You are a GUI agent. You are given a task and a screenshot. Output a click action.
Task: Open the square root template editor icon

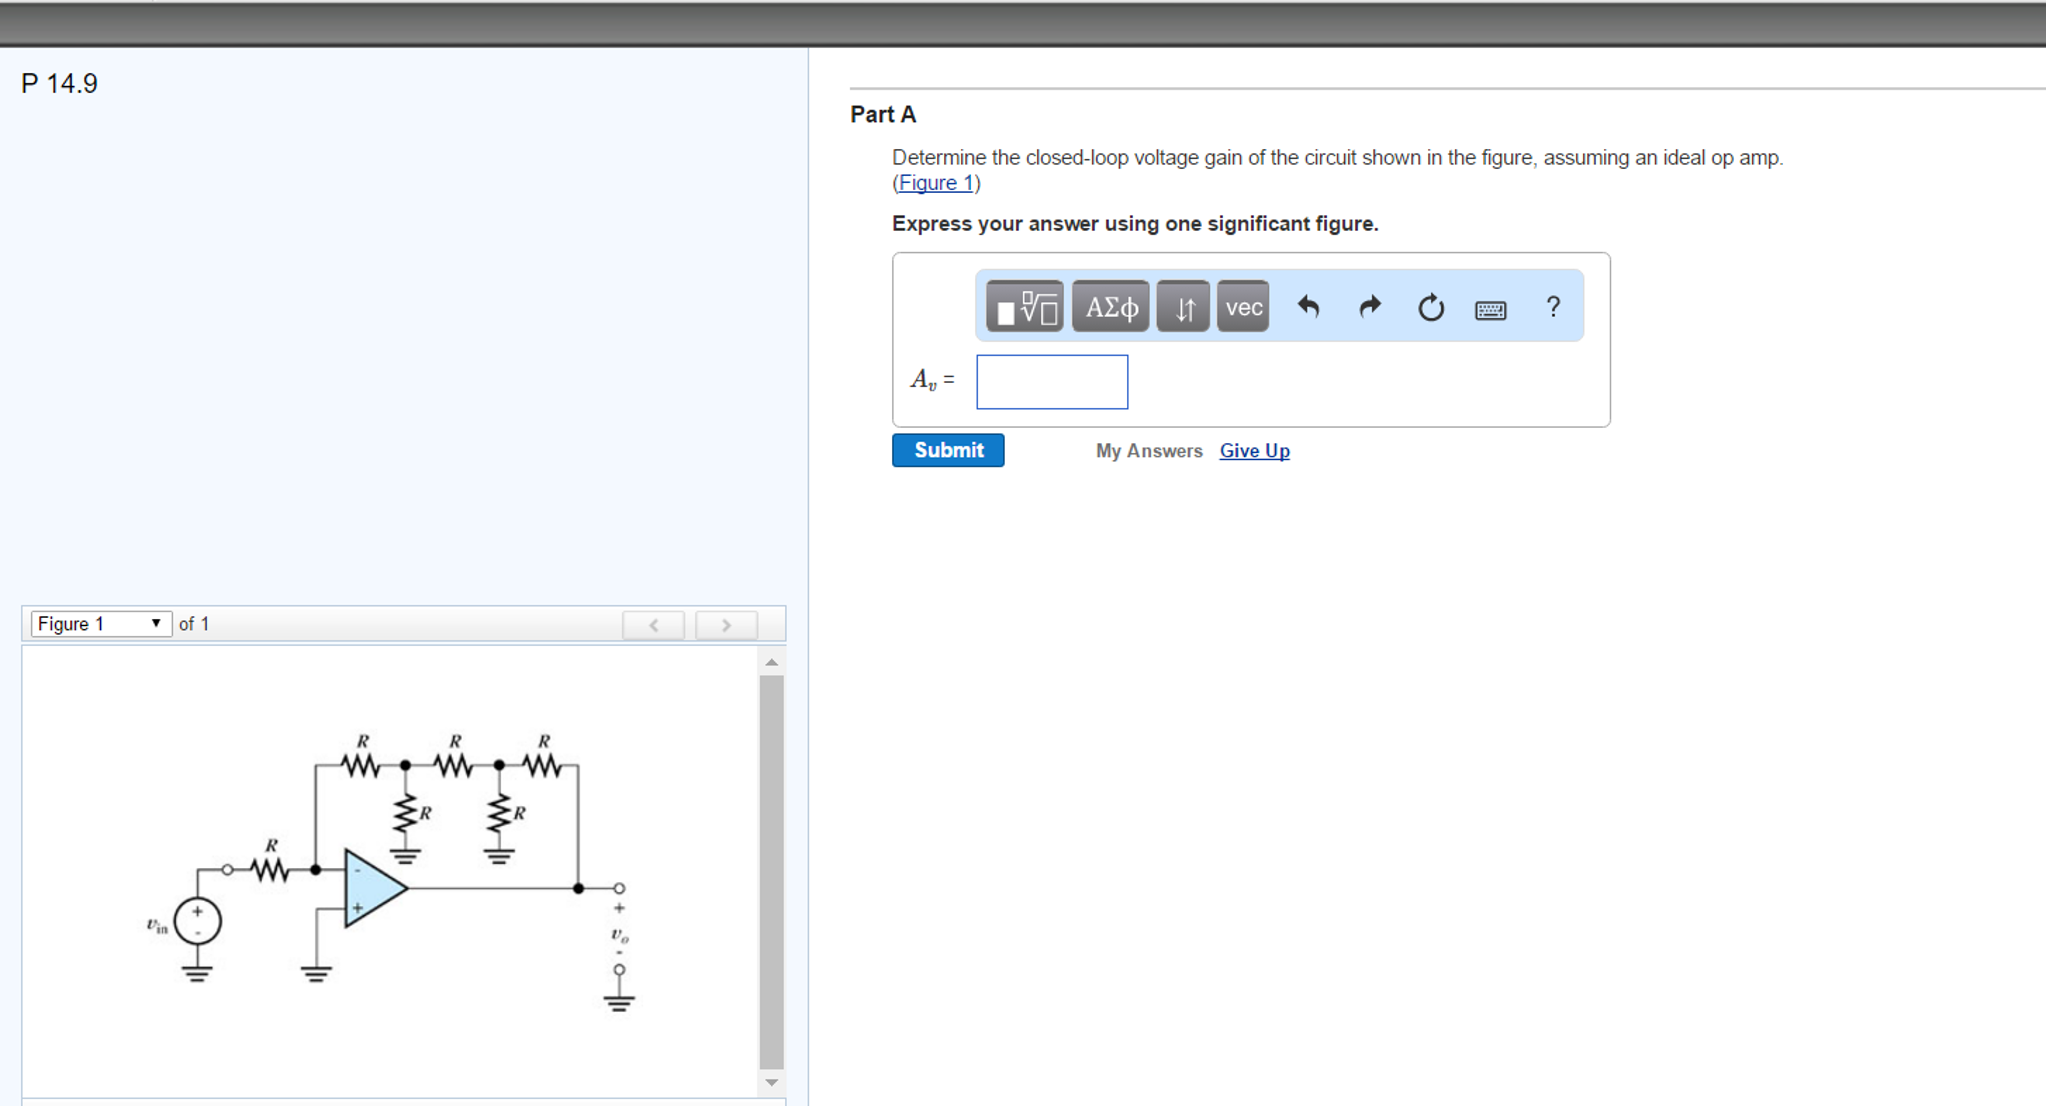(x=1022, y=307)
